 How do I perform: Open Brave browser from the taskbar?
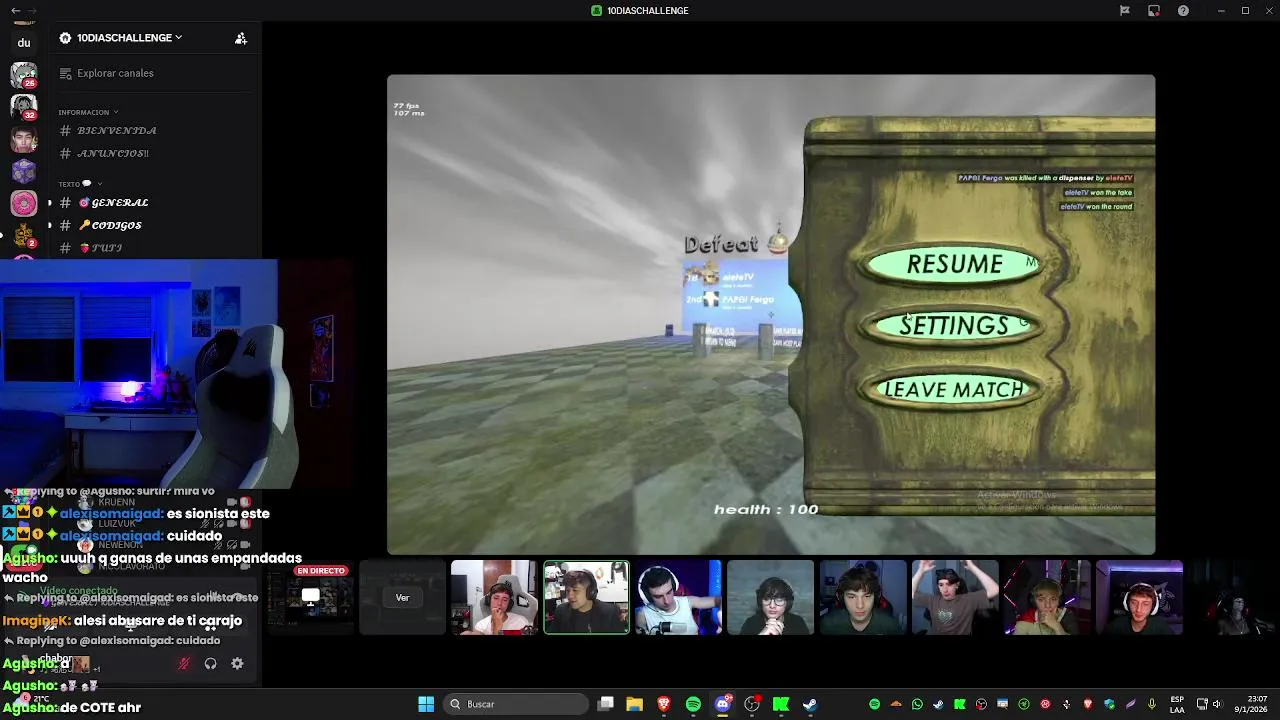(x=663, y=704)
